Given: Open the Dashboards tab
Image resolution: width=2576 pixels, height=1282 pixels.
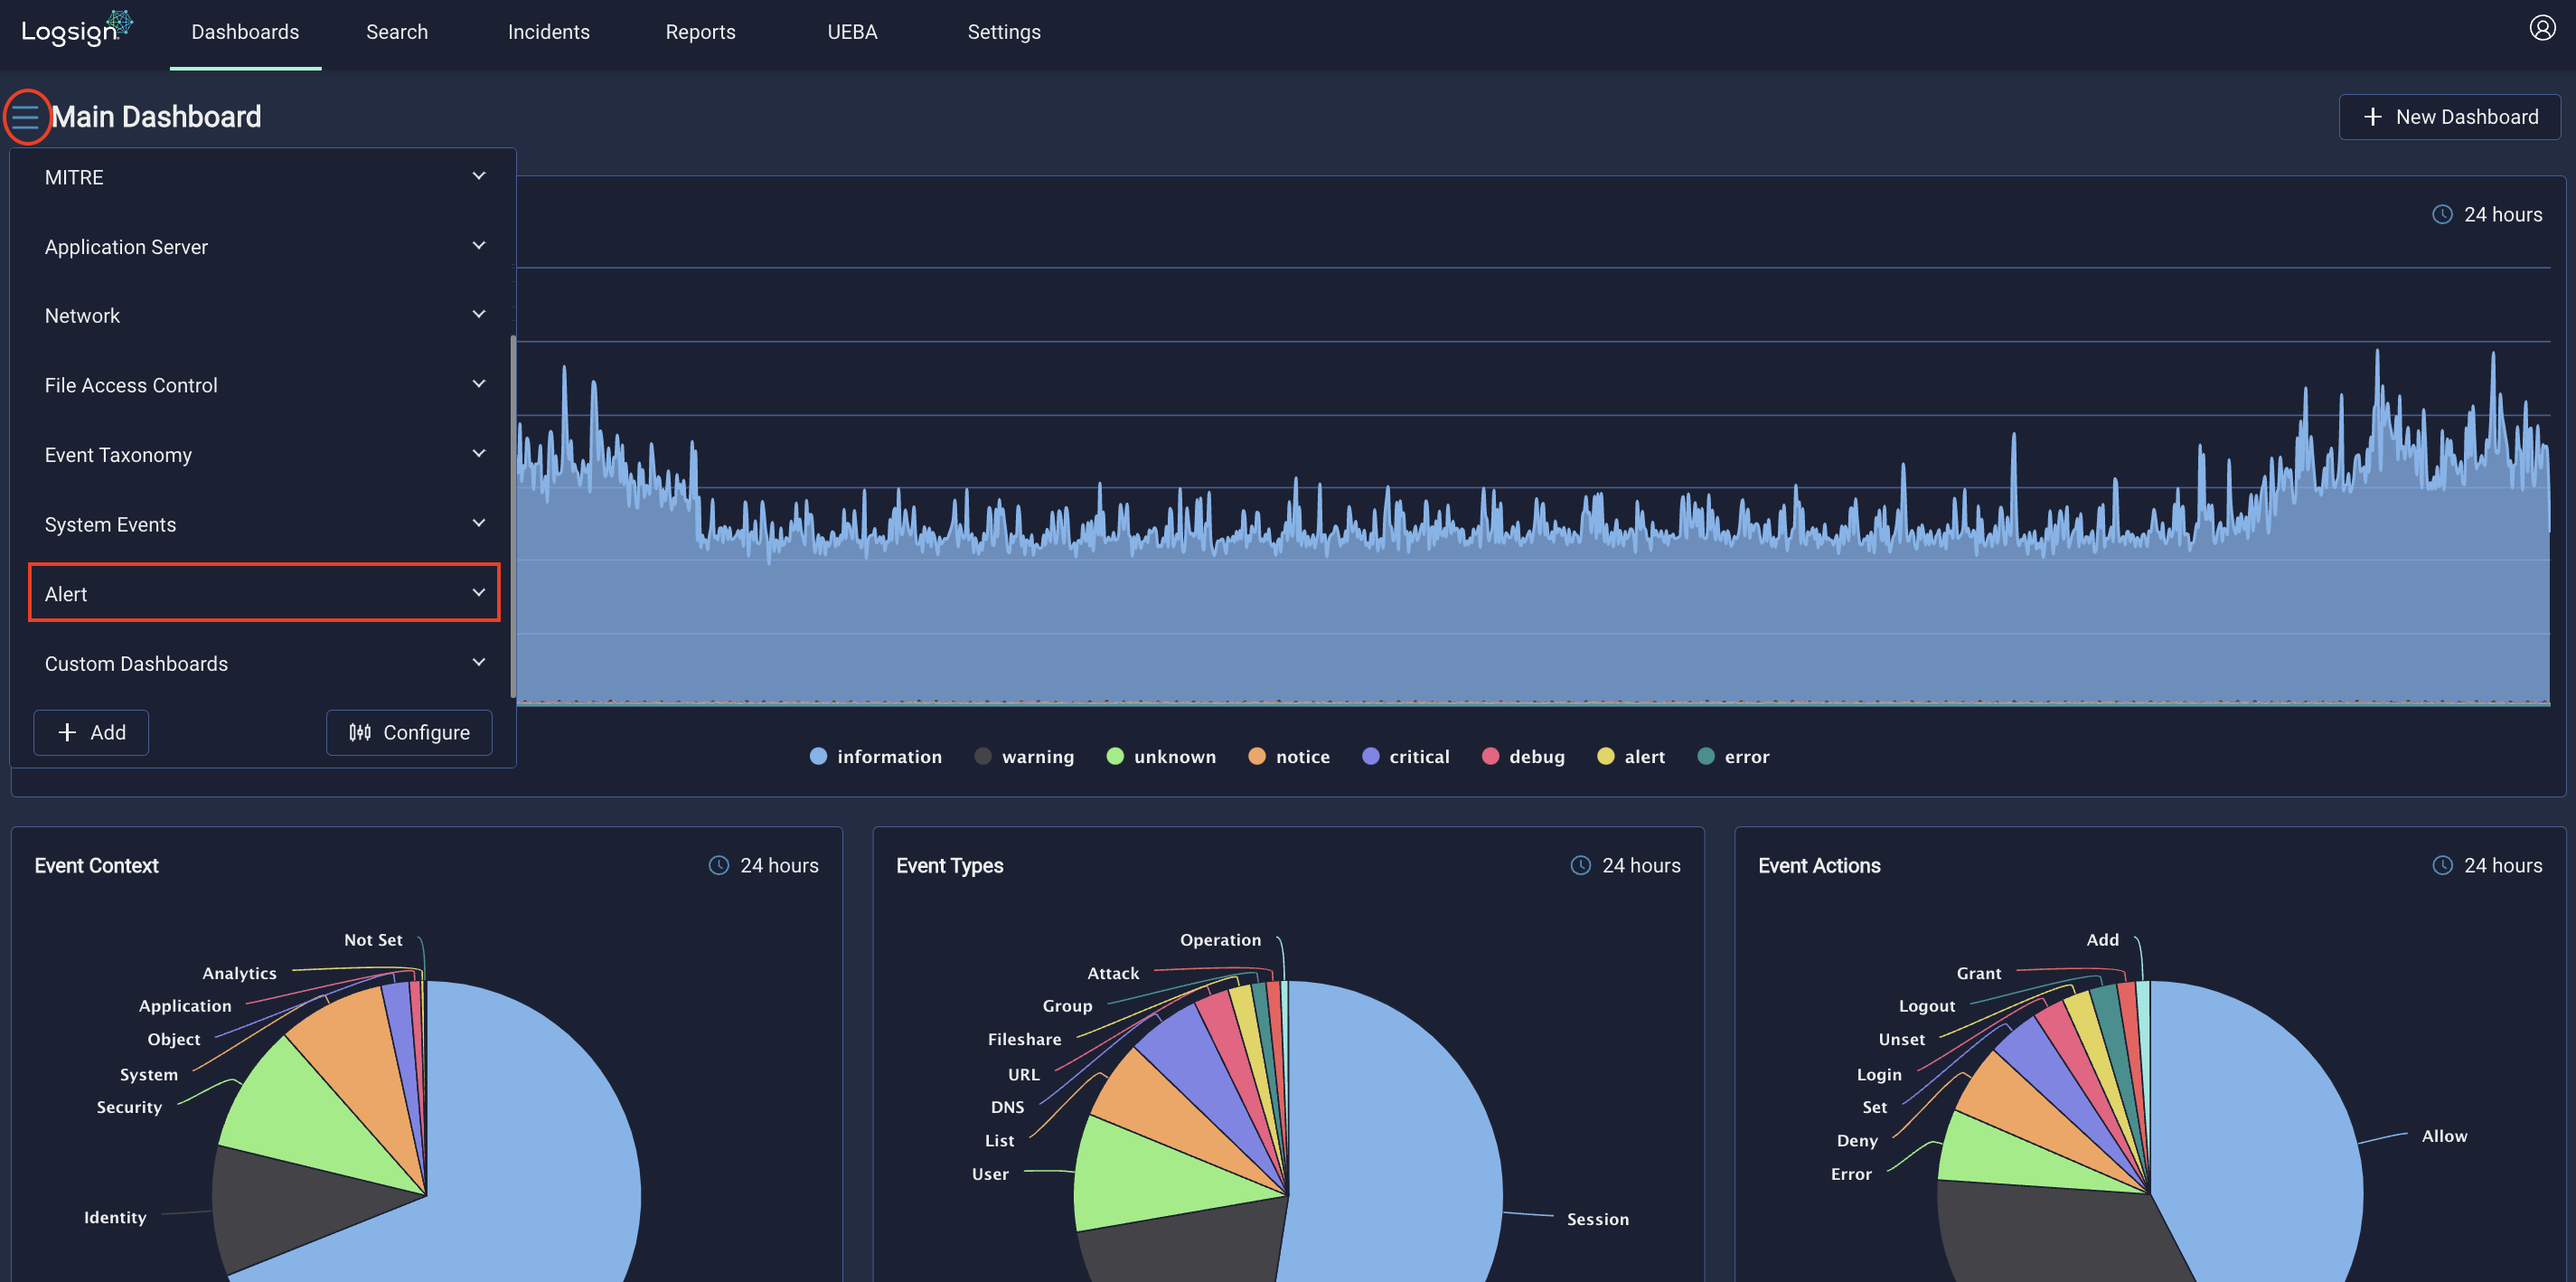Looking at the screenshot, I should click(245, 32).
